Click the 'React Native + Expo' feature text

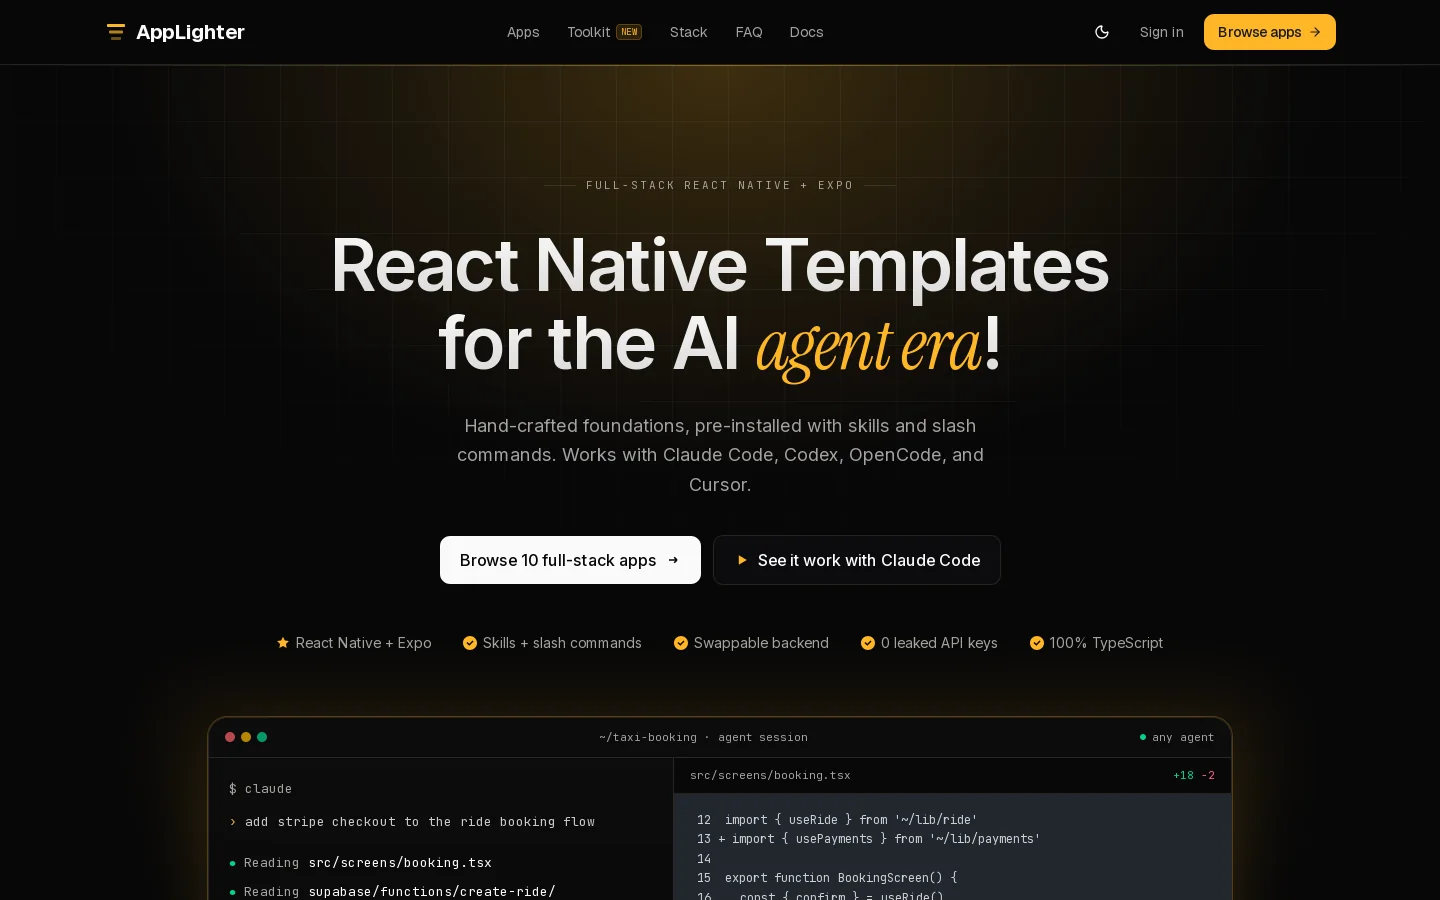pyautogui.click(x=363, y=643)
